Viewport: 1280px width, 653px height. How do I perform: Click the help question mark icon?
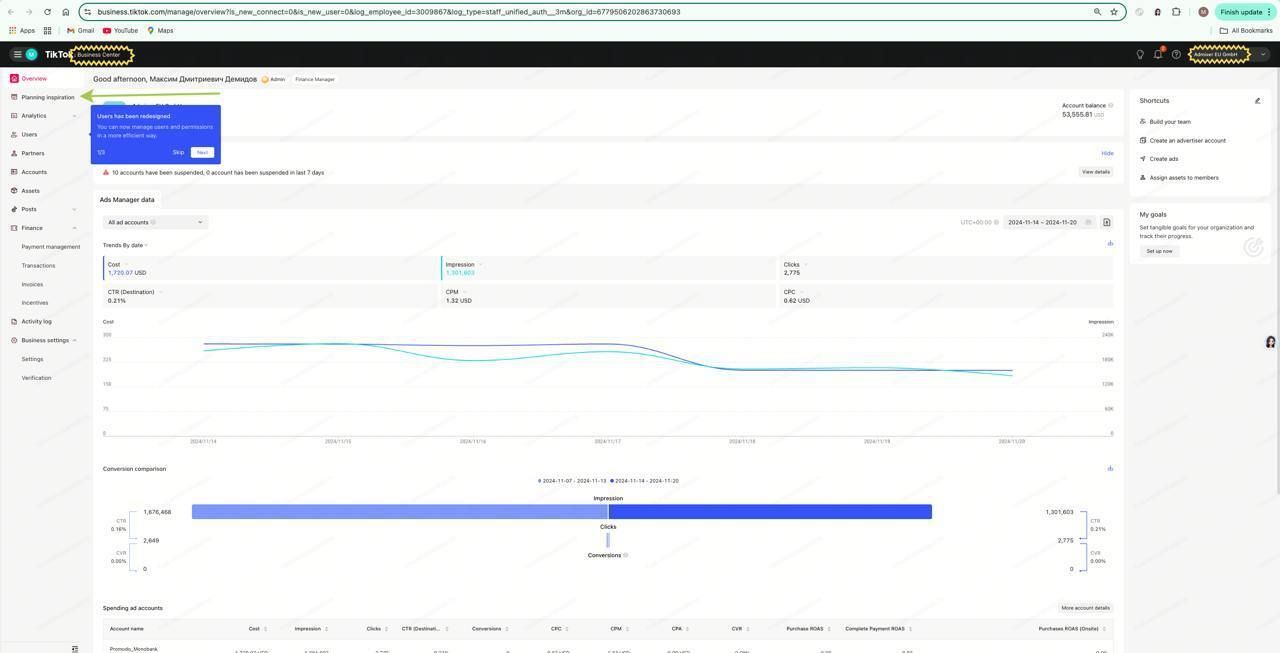click(x=1176, y=54)
